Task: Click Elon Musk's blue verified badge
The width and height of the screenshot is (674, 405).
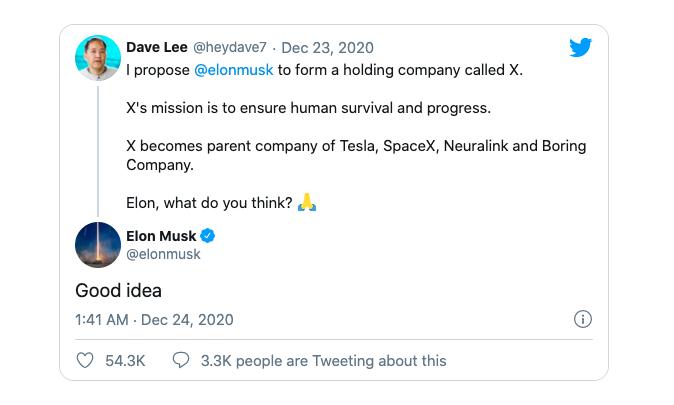Action: tap(209, 236)
